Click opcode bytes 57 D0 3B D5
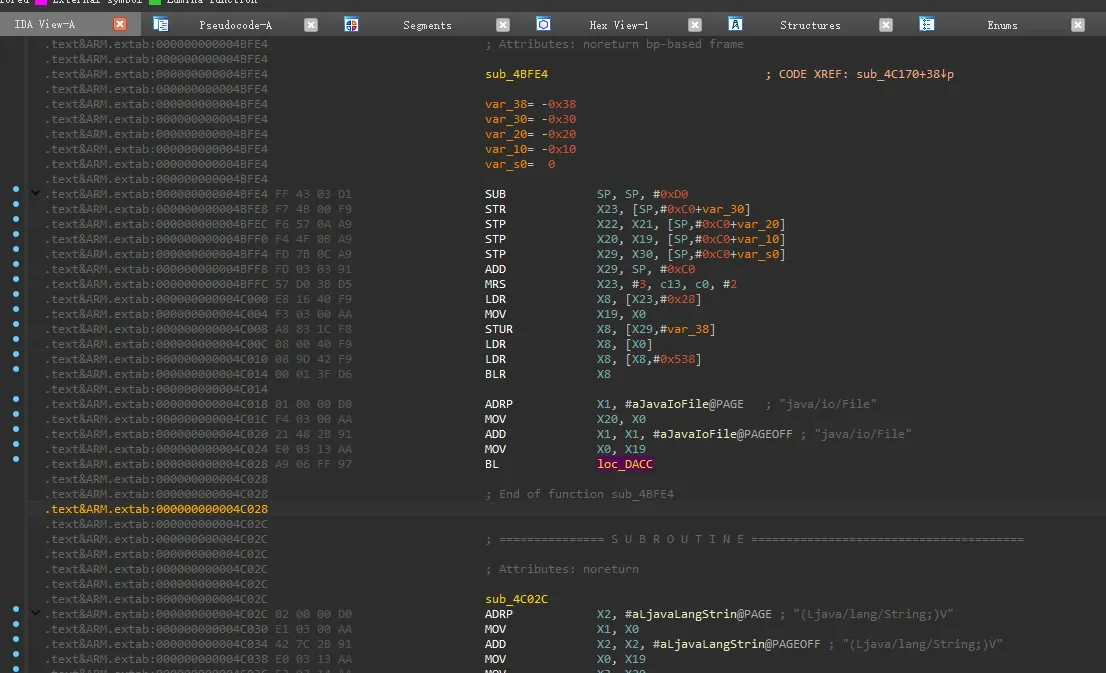The width and height of the screenshot is (1106, 673). tap(313, 284)
